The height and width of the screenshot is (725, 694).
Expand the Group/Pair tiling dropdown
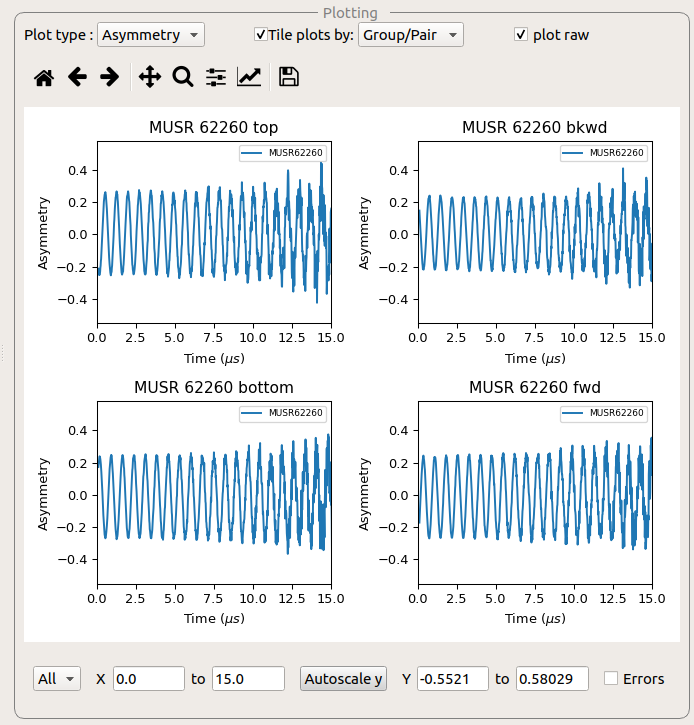pyautogui.click(x=411, y=35)
